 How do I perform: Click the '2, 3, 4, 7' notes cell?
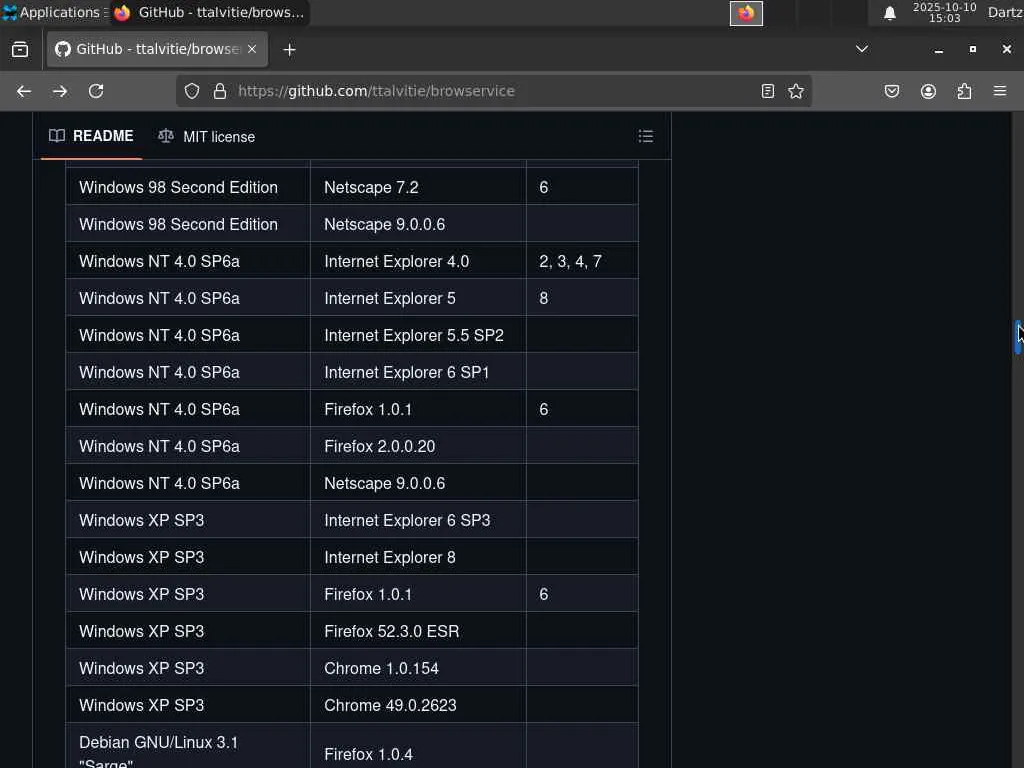(582, 261)
